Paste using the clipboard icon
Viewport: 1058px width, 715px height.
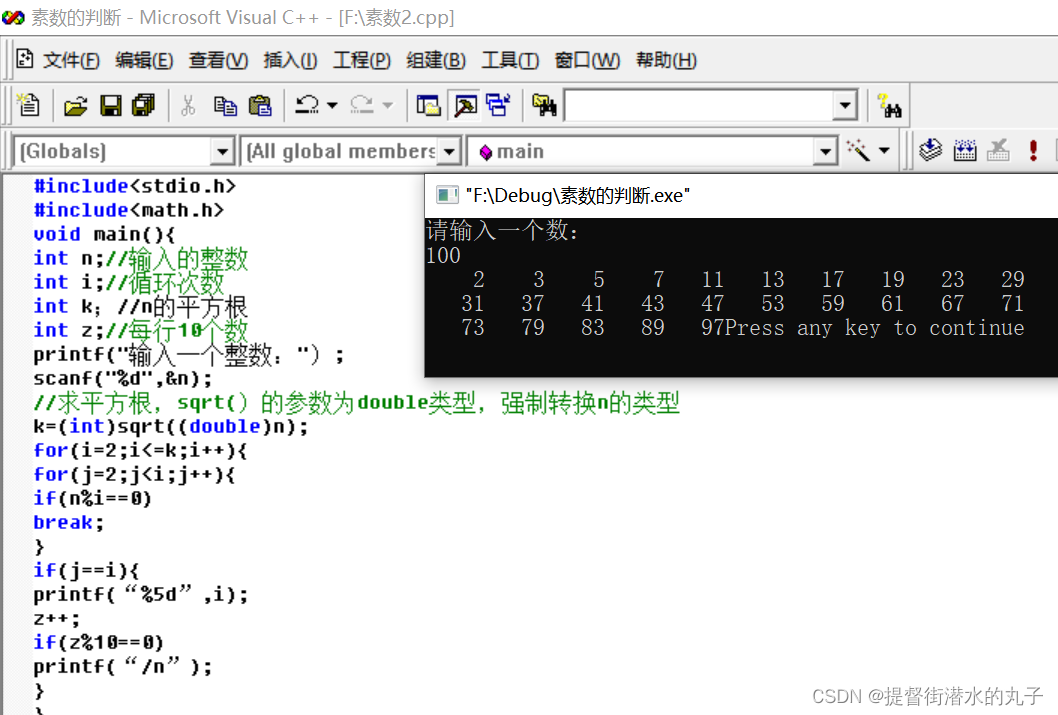(x=260, y=105)
